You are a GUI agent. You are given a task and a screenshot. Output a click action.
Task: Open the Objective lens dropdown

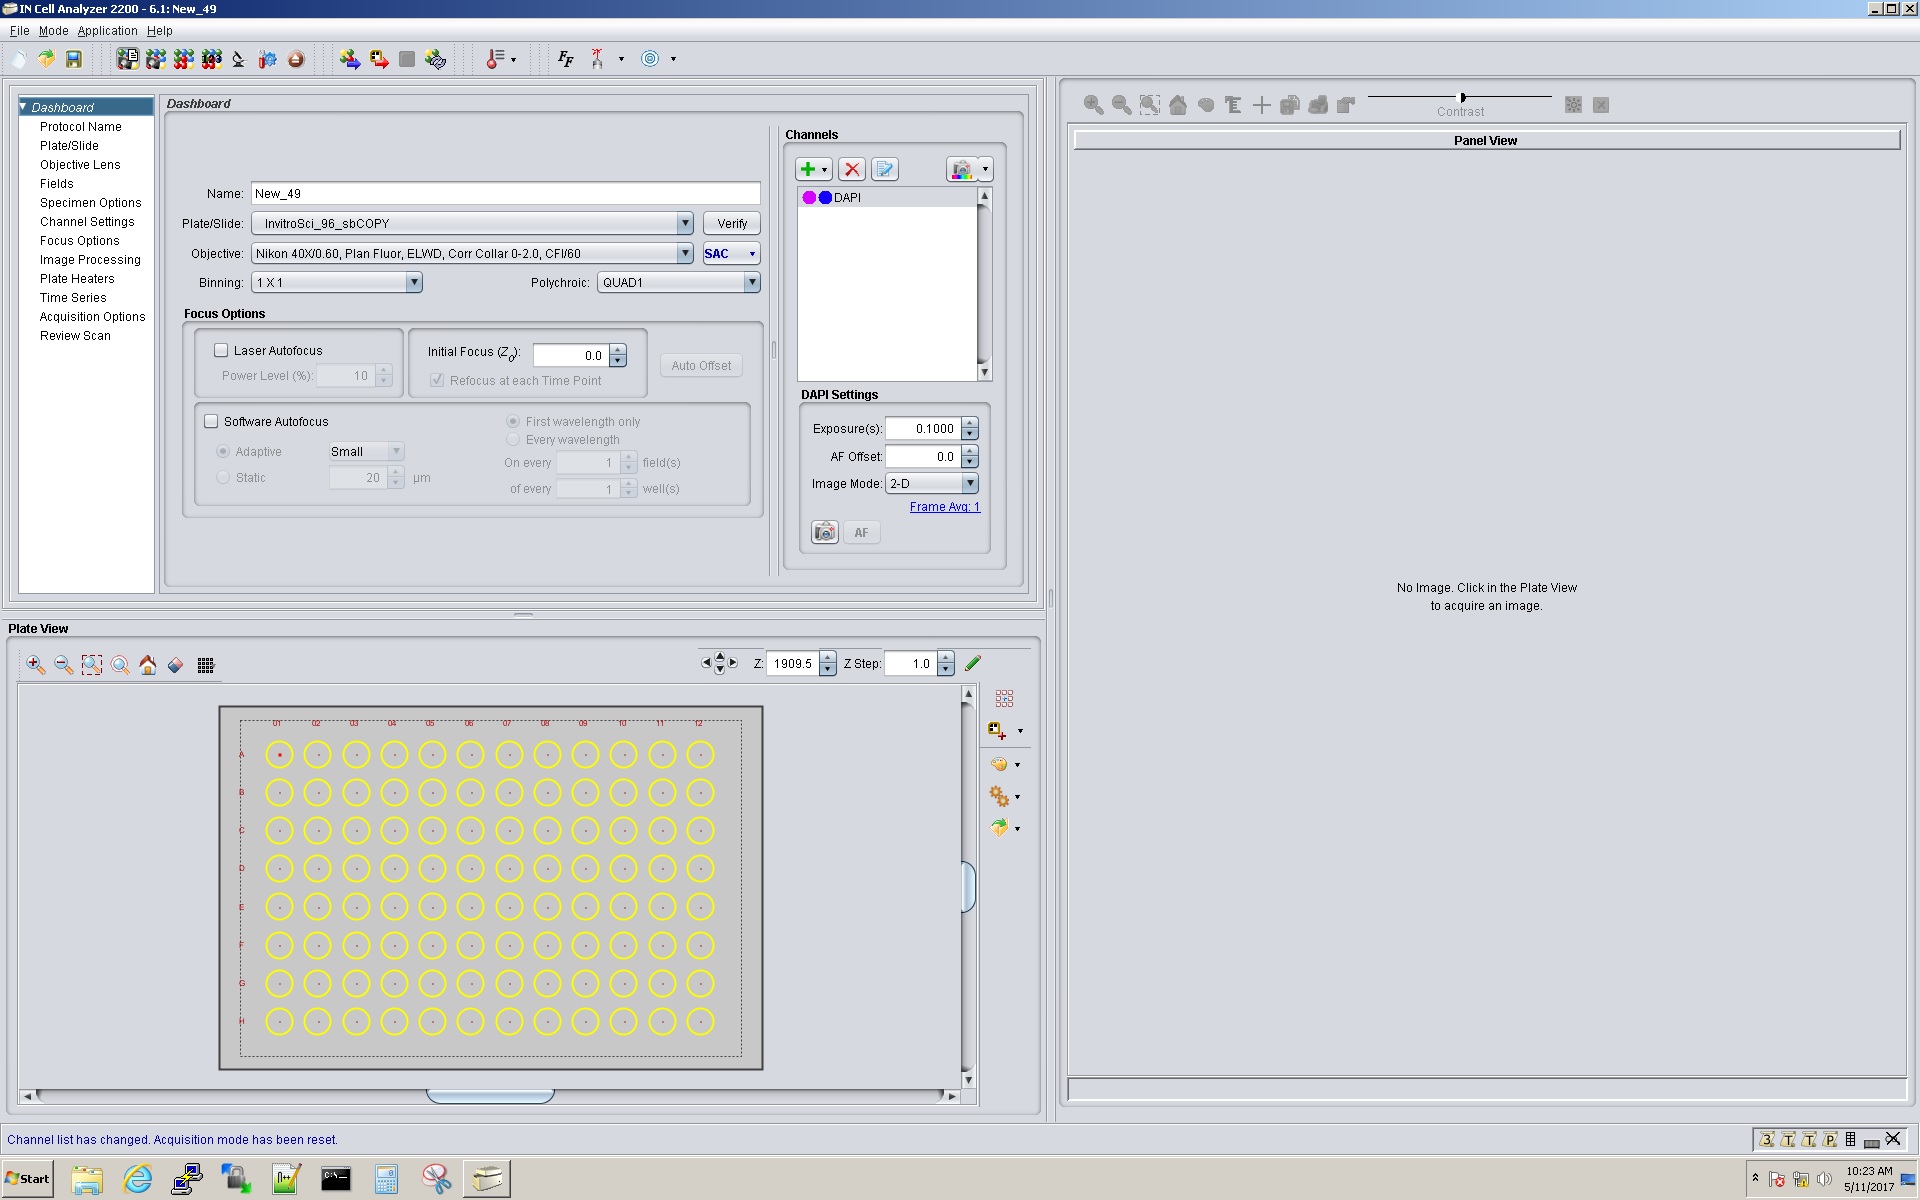click(685, 253)
